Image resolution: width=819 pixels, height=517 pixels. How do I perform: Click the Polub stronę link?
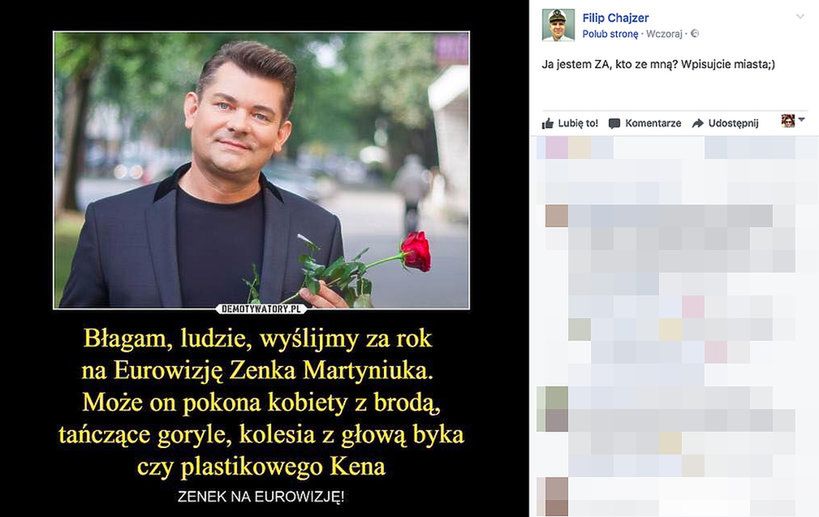coord(610,34)
